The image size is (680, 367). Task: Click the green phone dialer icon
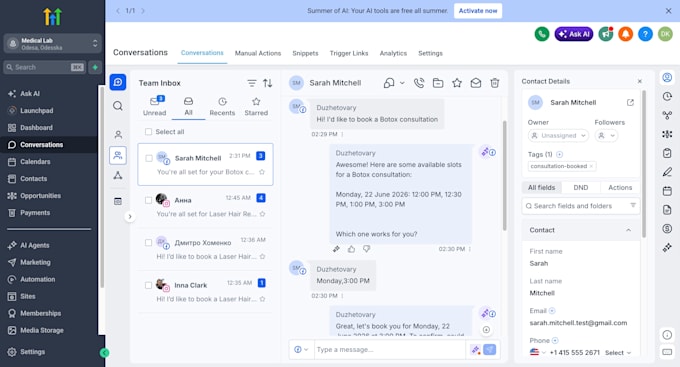542,34
